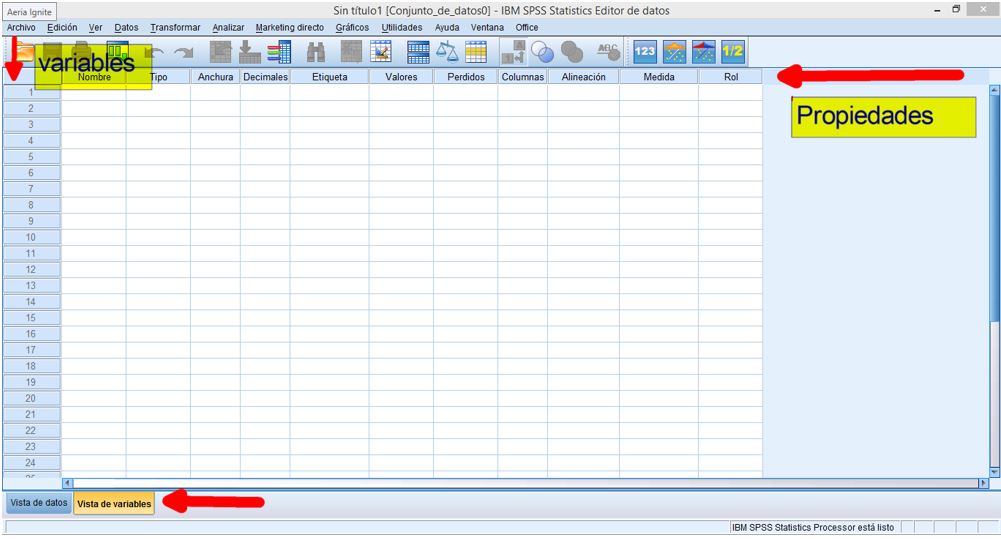This screenshot has width=1001, height=539.
Task: Click the Decimales column header
Action: coord(265,77)
